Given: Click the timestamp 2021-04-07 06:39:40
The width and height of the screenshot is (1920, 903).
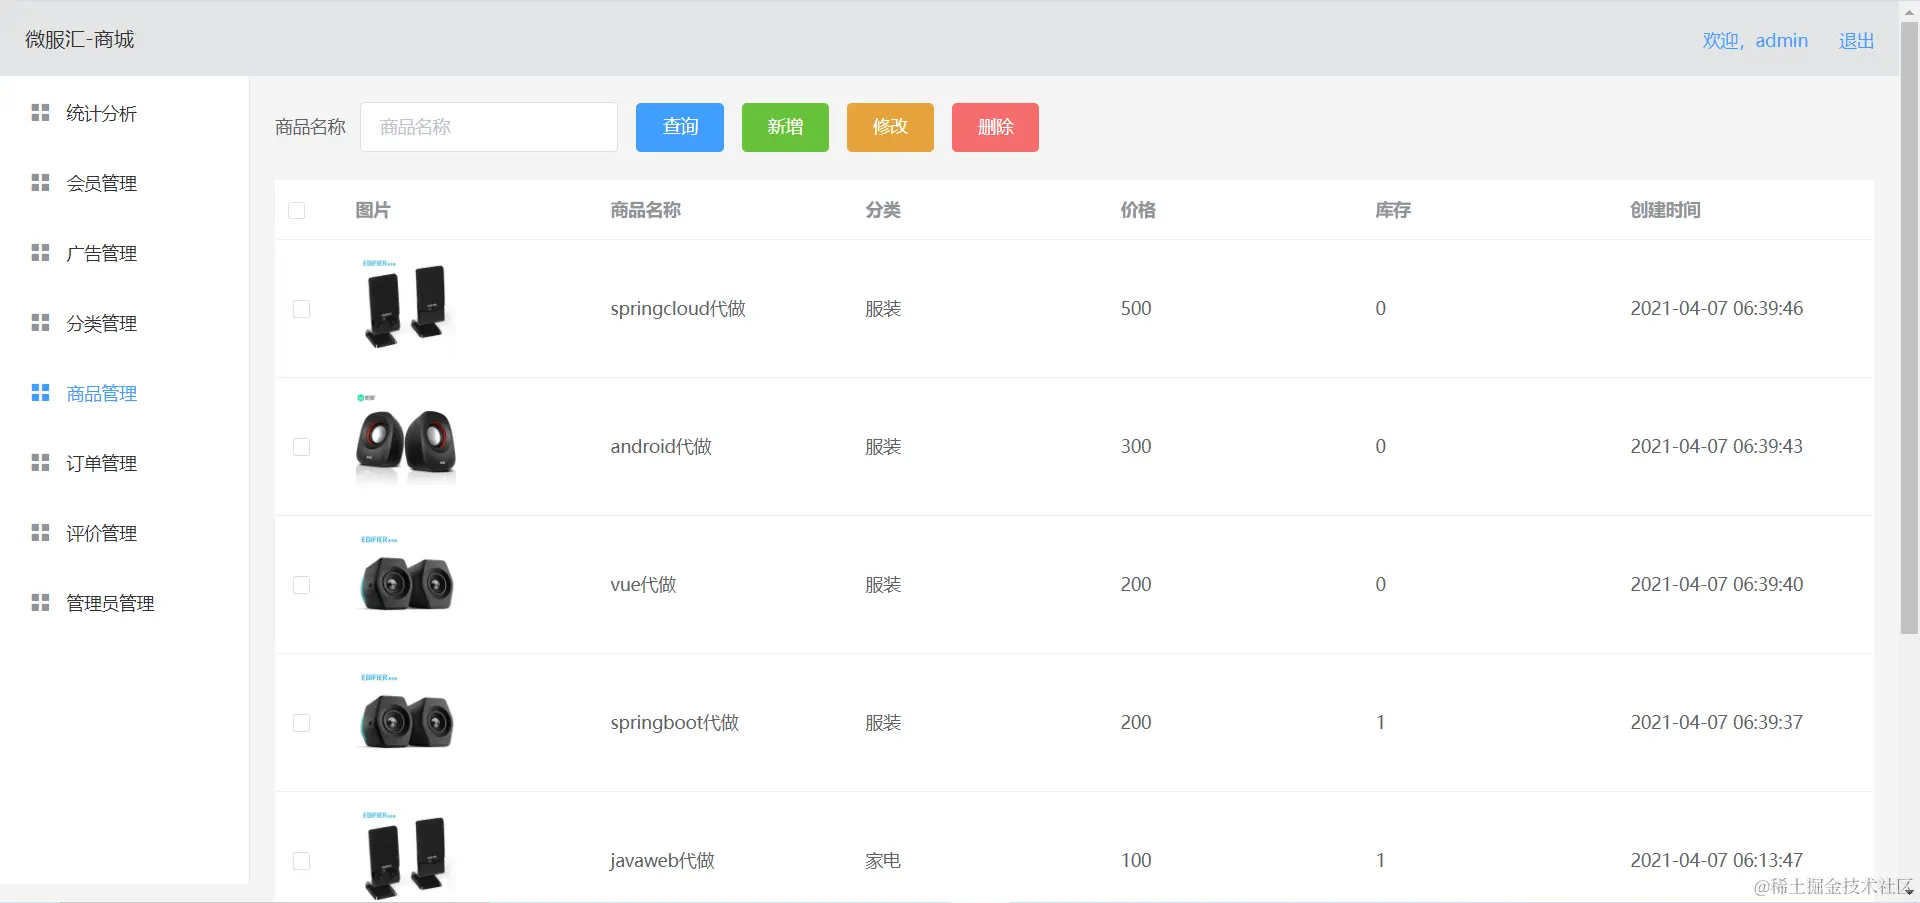Looking at the screenshot, I should (1717, 585).
